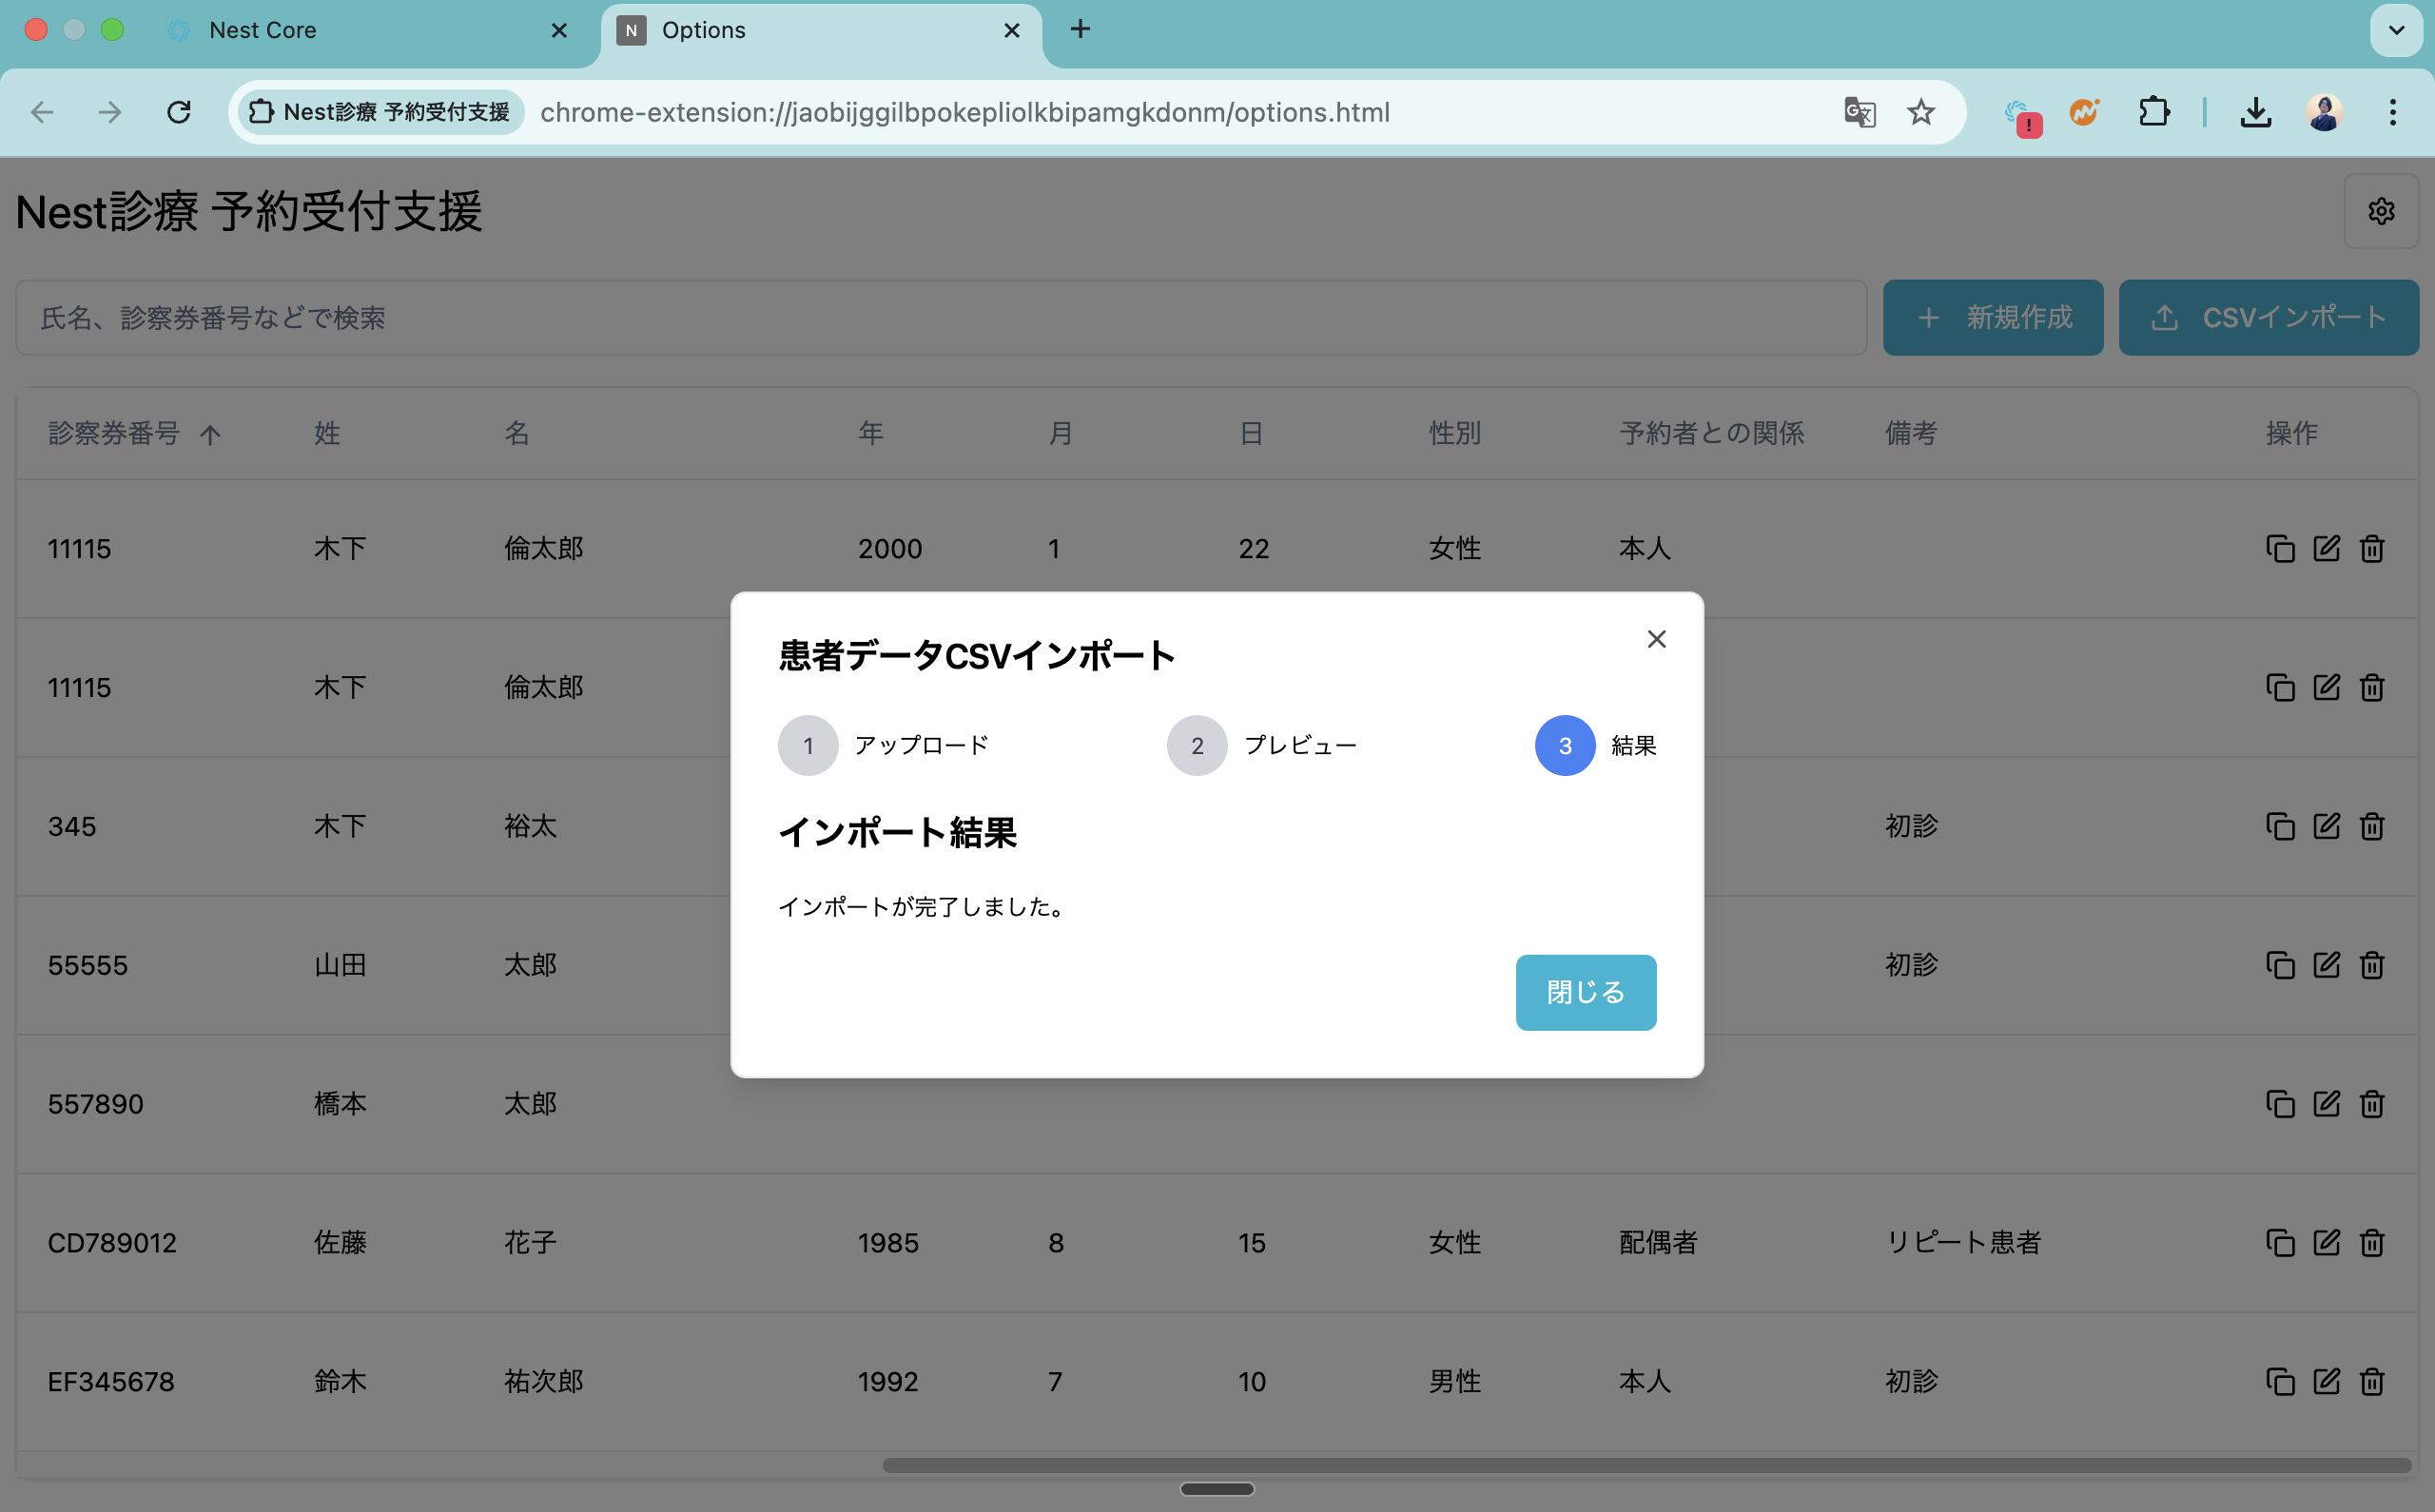Open settings gear icon at top right
Viewport: 2435px width, 1512px height.
2381,211
